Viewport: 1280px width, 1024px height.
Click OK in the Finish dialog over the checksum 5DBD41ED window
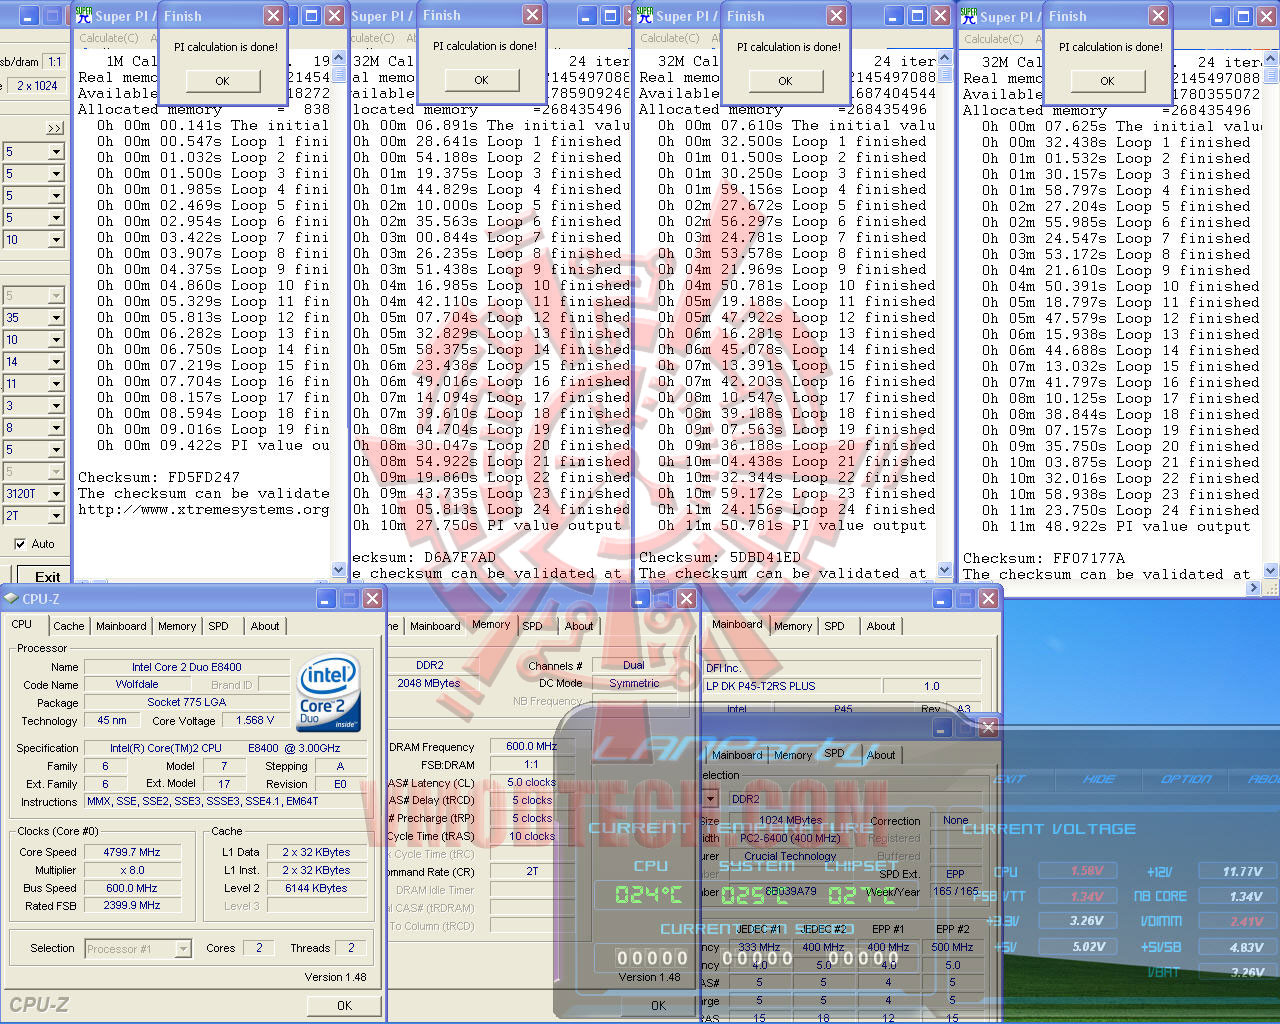tap(785, 81)
